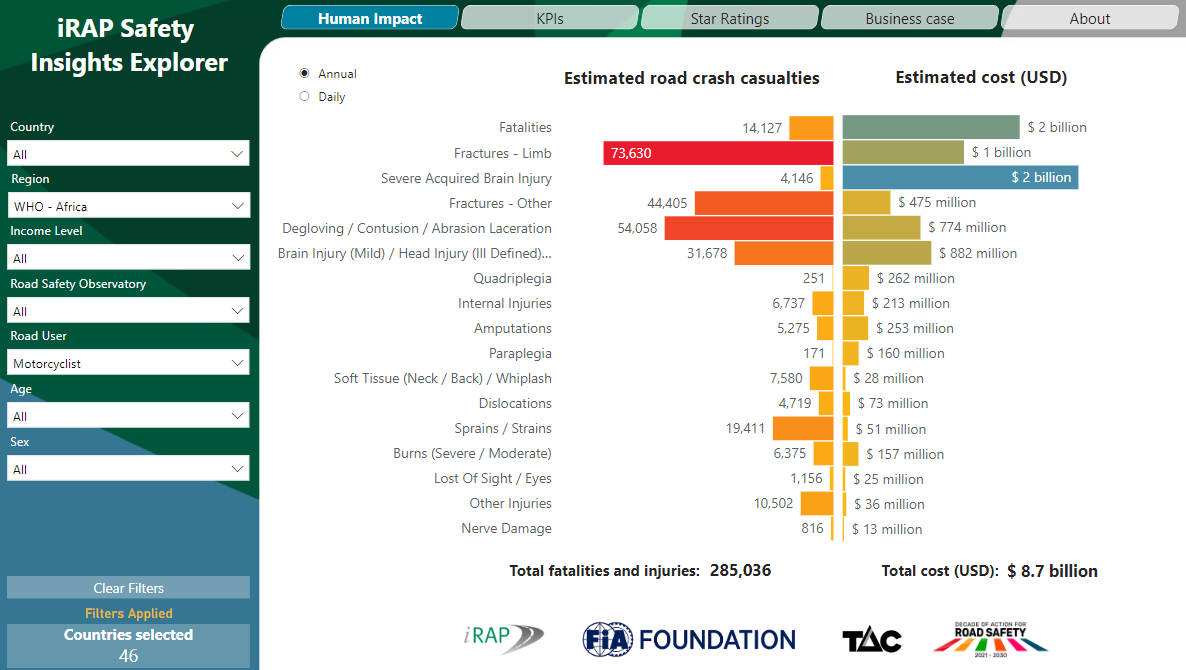Click the Lost Of Sight / Eyes label

pyautogui.click(x=492, y=478)
